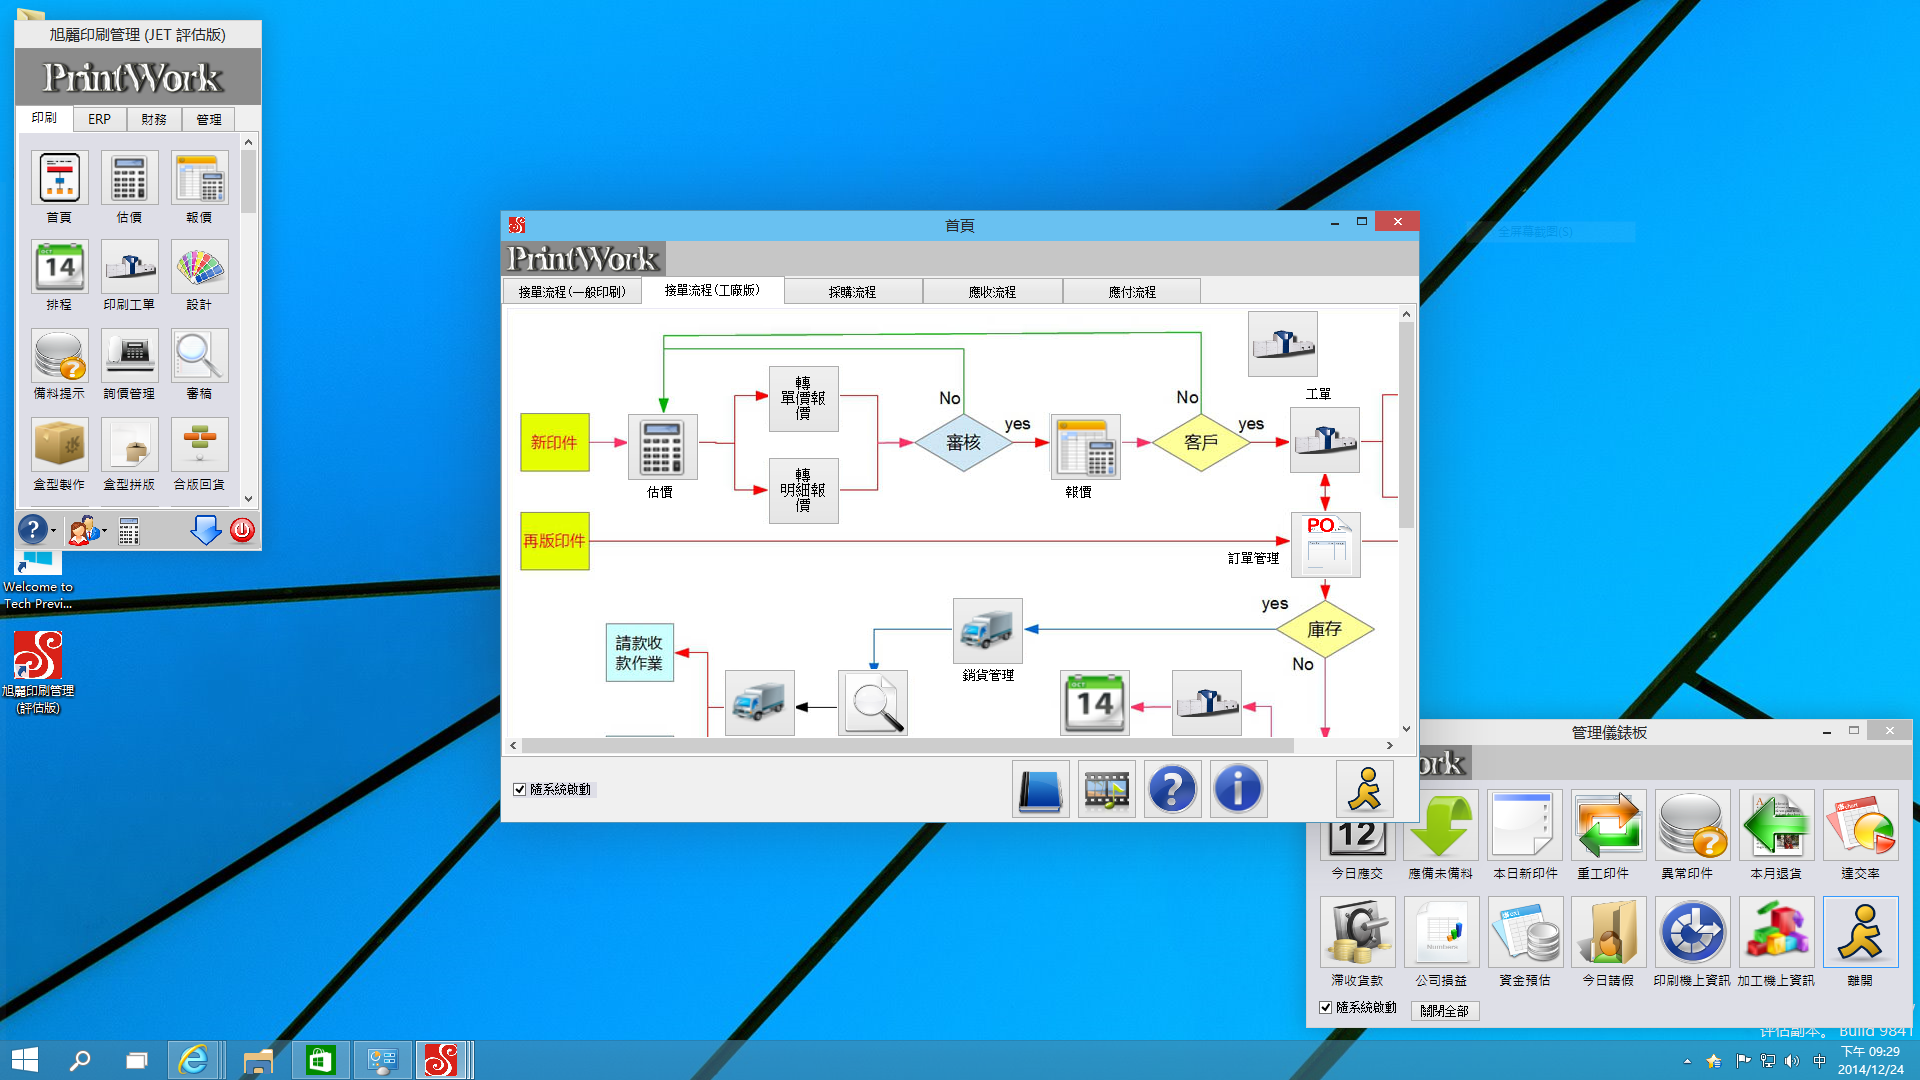Image resolution: width=1920 pixels, height=1080 pixels.
Task: Open 印刷機上資訊 in the dashboard
Action: click(1692, 932)
